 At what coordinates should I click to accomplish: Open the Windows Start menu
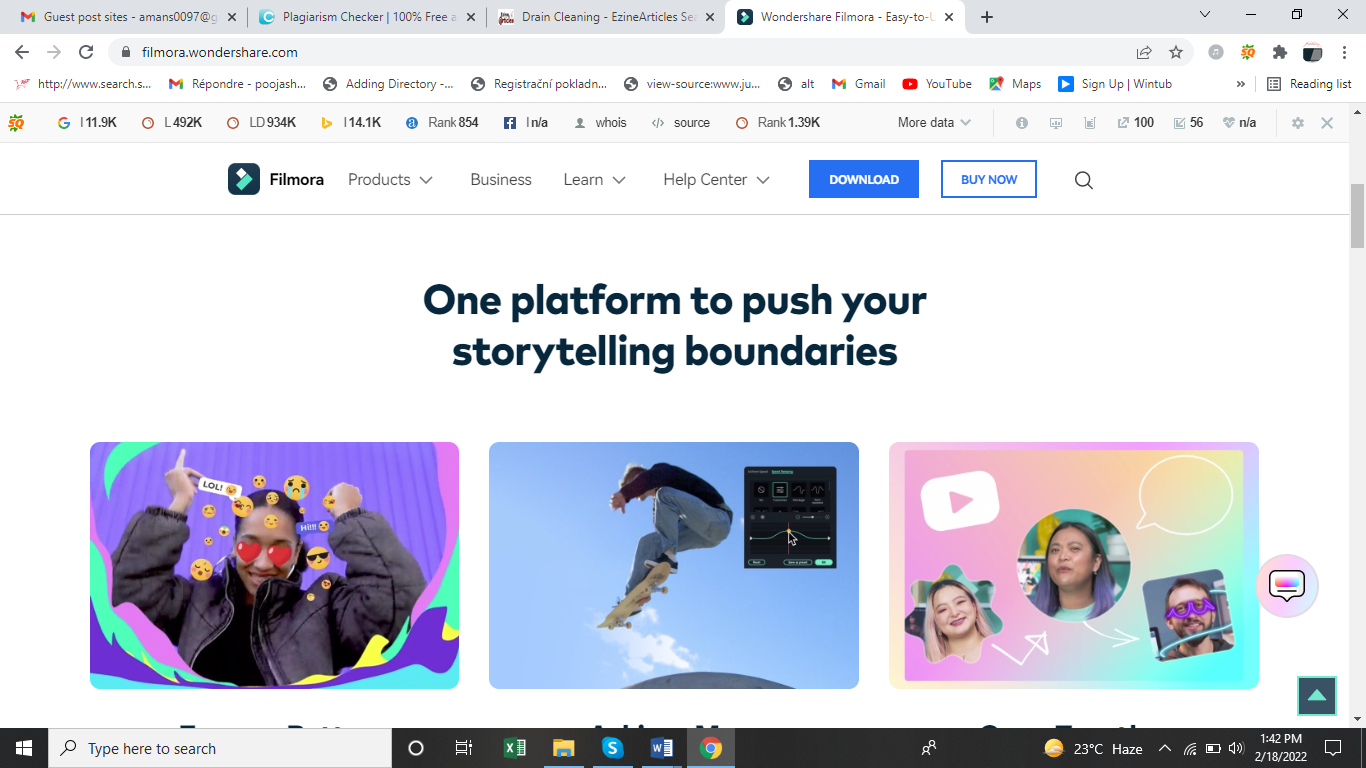point(23,748)
